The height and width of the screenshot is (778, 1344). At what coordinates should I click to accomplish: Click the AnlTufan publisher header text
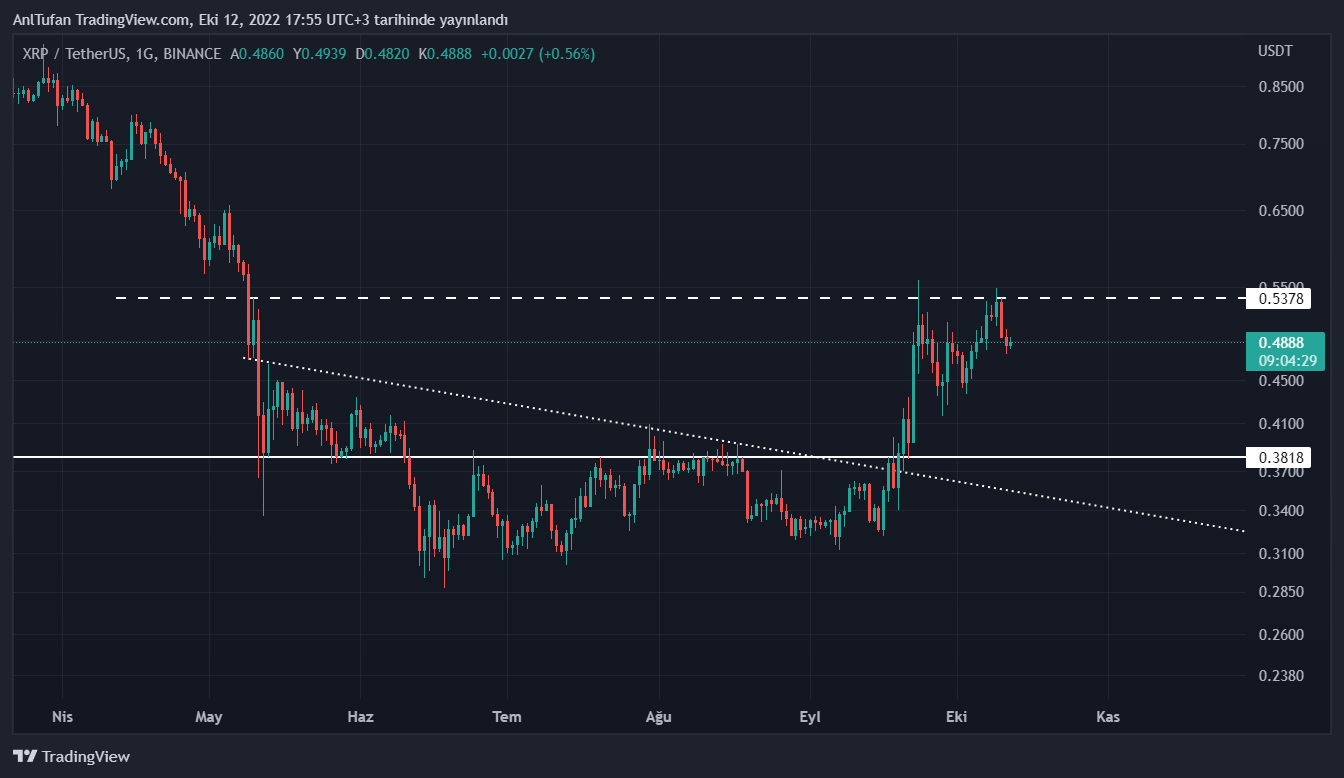coord(260,20)
